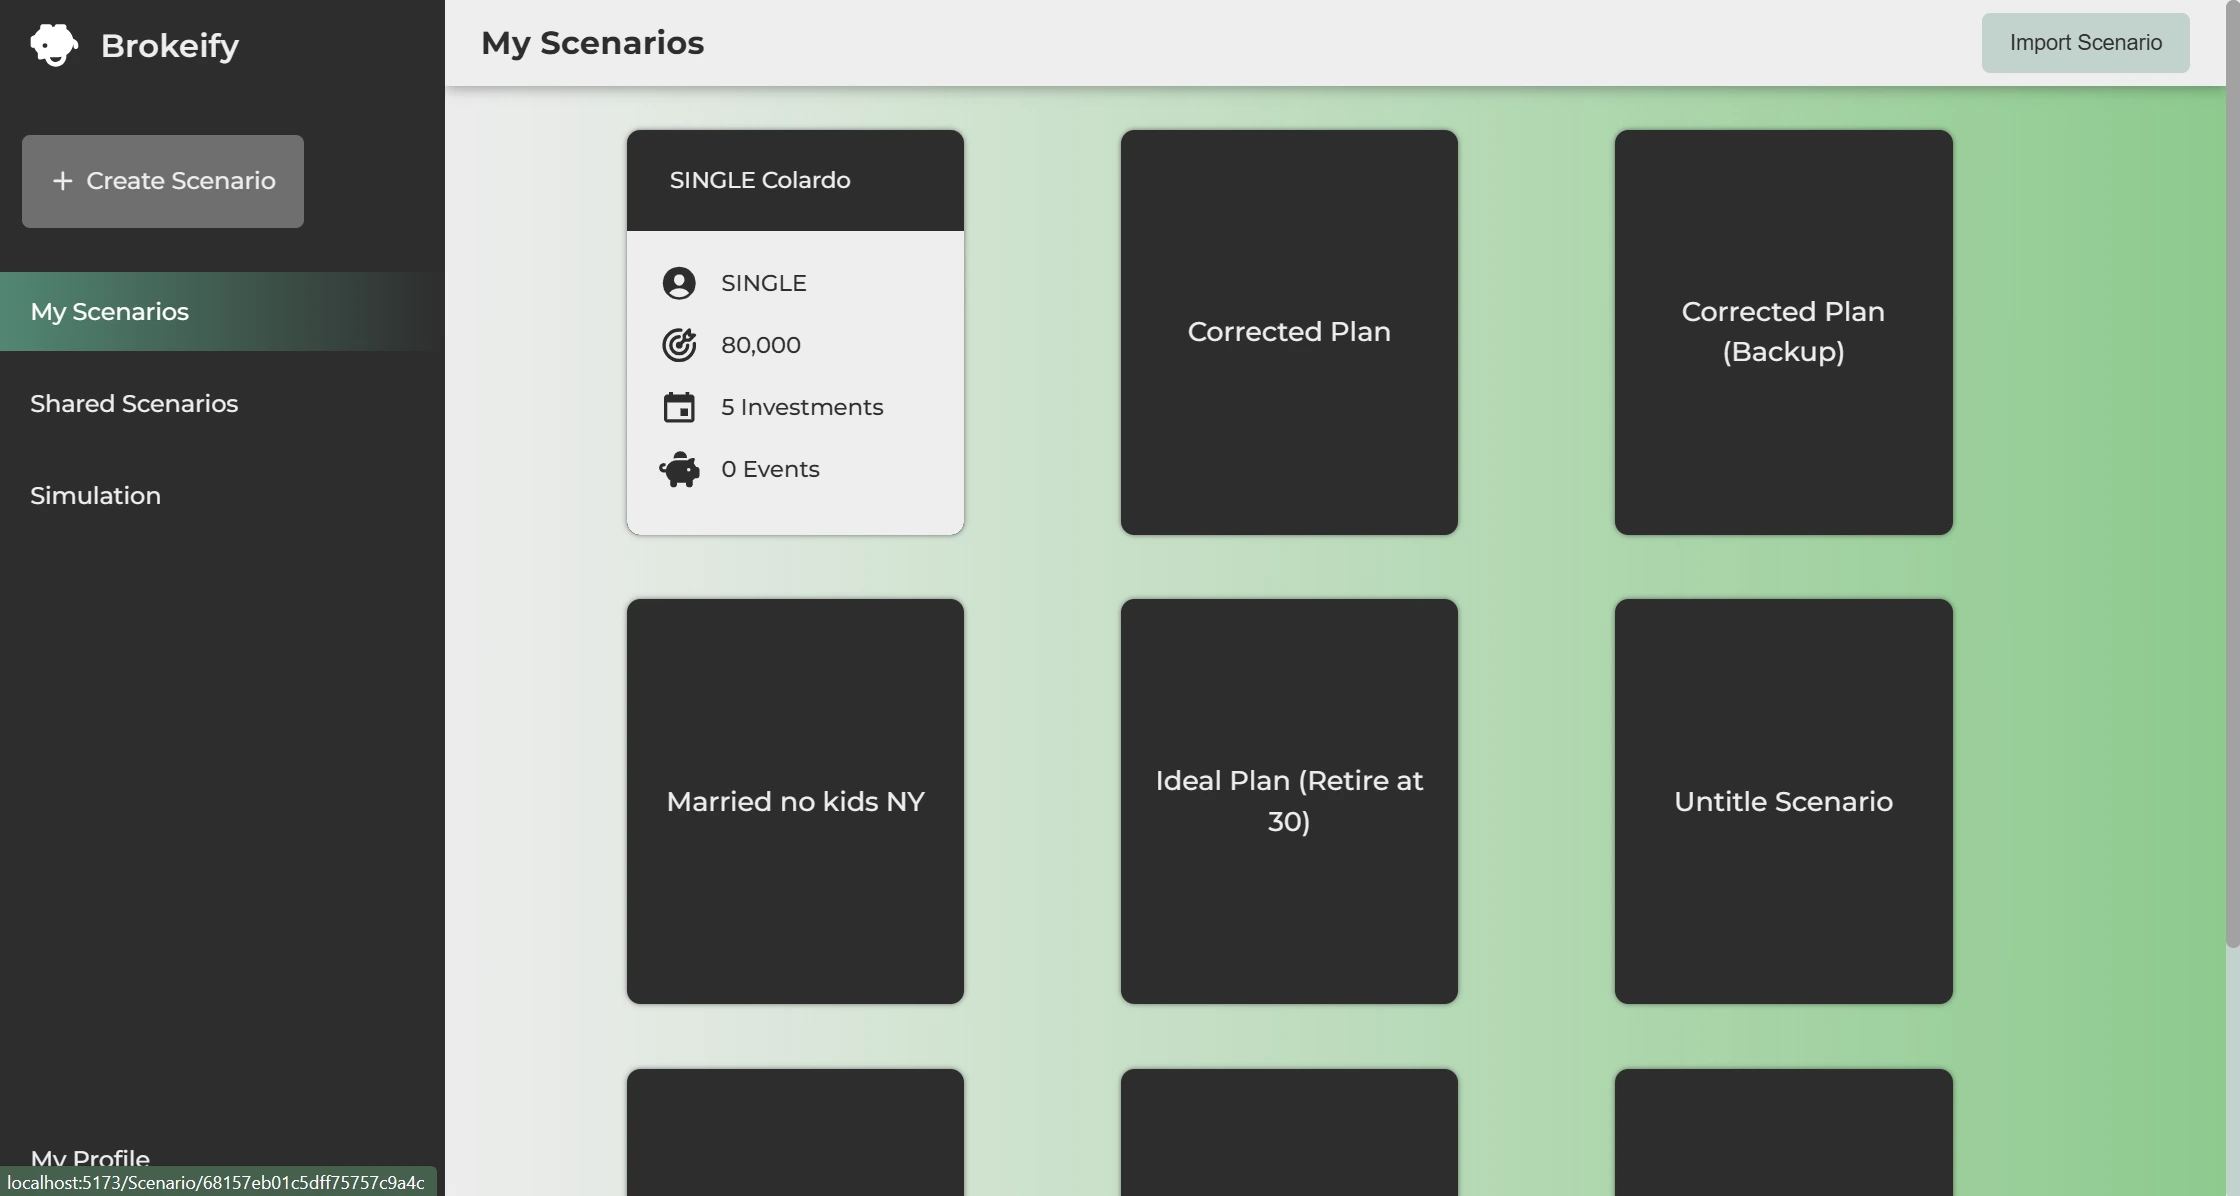This screenshot has width=2240, height=1196.
Task: Open the Simulation page
Action: click(x=95, y=495)
